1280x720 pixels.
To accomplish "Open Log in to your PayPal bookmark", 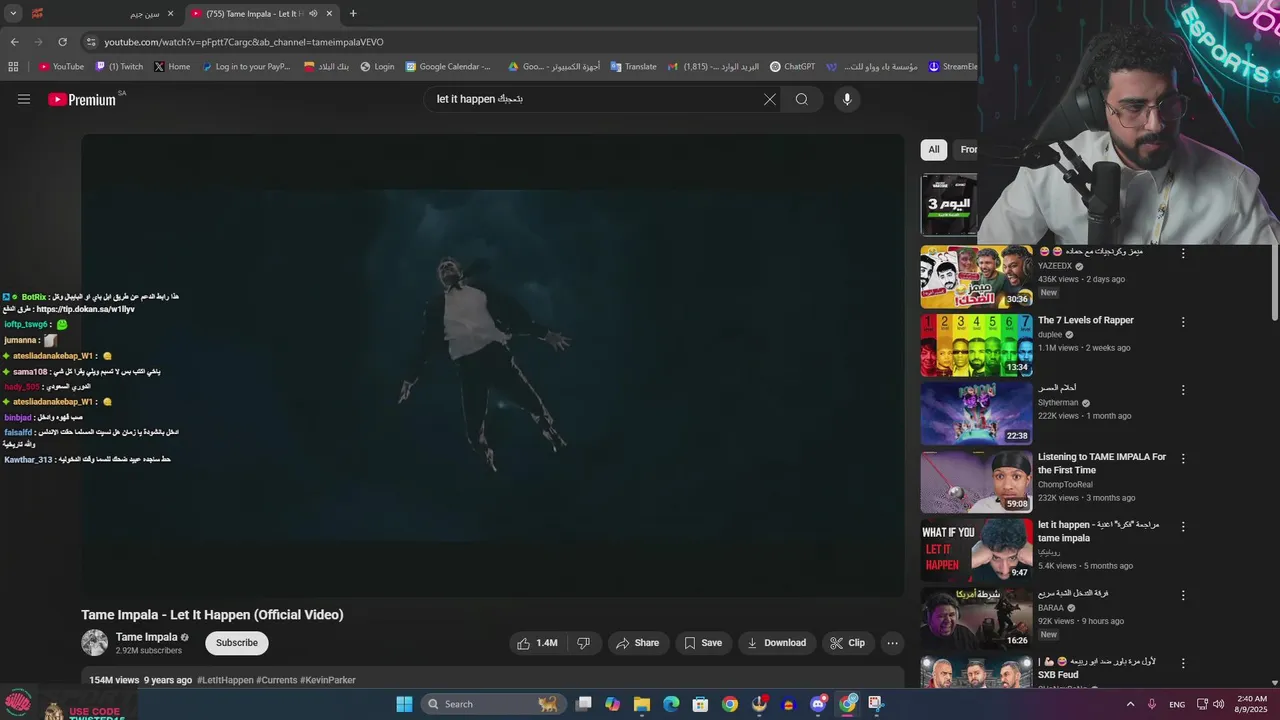I will [x=246, y=67].
